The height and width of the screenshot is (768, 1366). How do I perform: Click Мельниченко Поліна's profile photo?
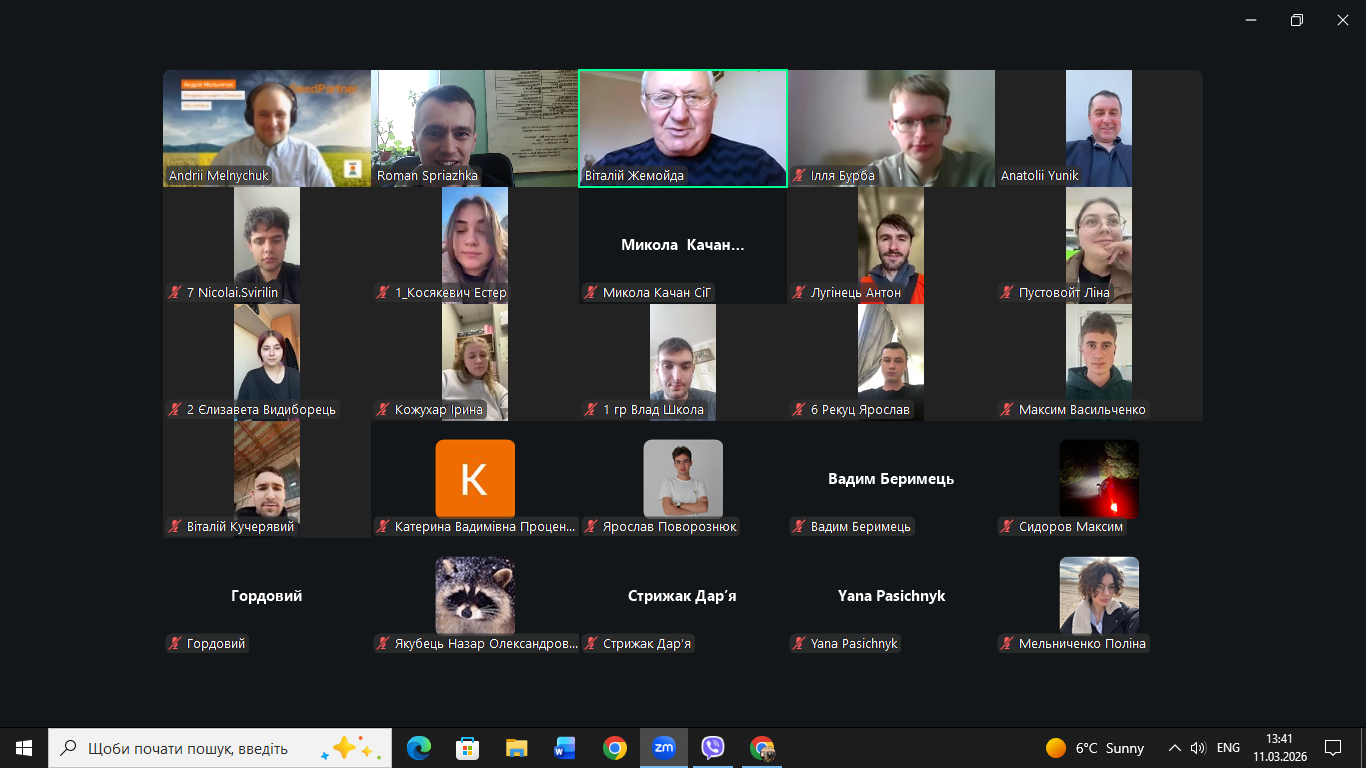[1099, 596]
